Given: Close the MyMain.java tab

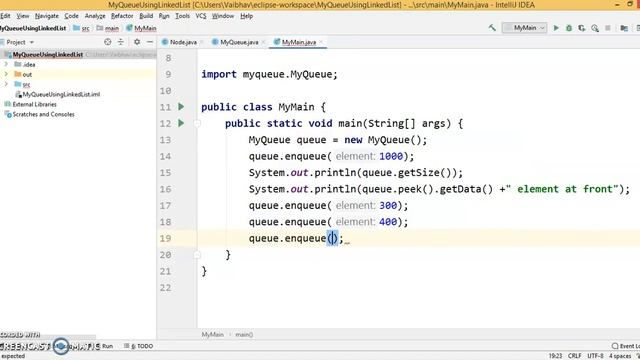Looking at the screenshot, I should [321, 42].
